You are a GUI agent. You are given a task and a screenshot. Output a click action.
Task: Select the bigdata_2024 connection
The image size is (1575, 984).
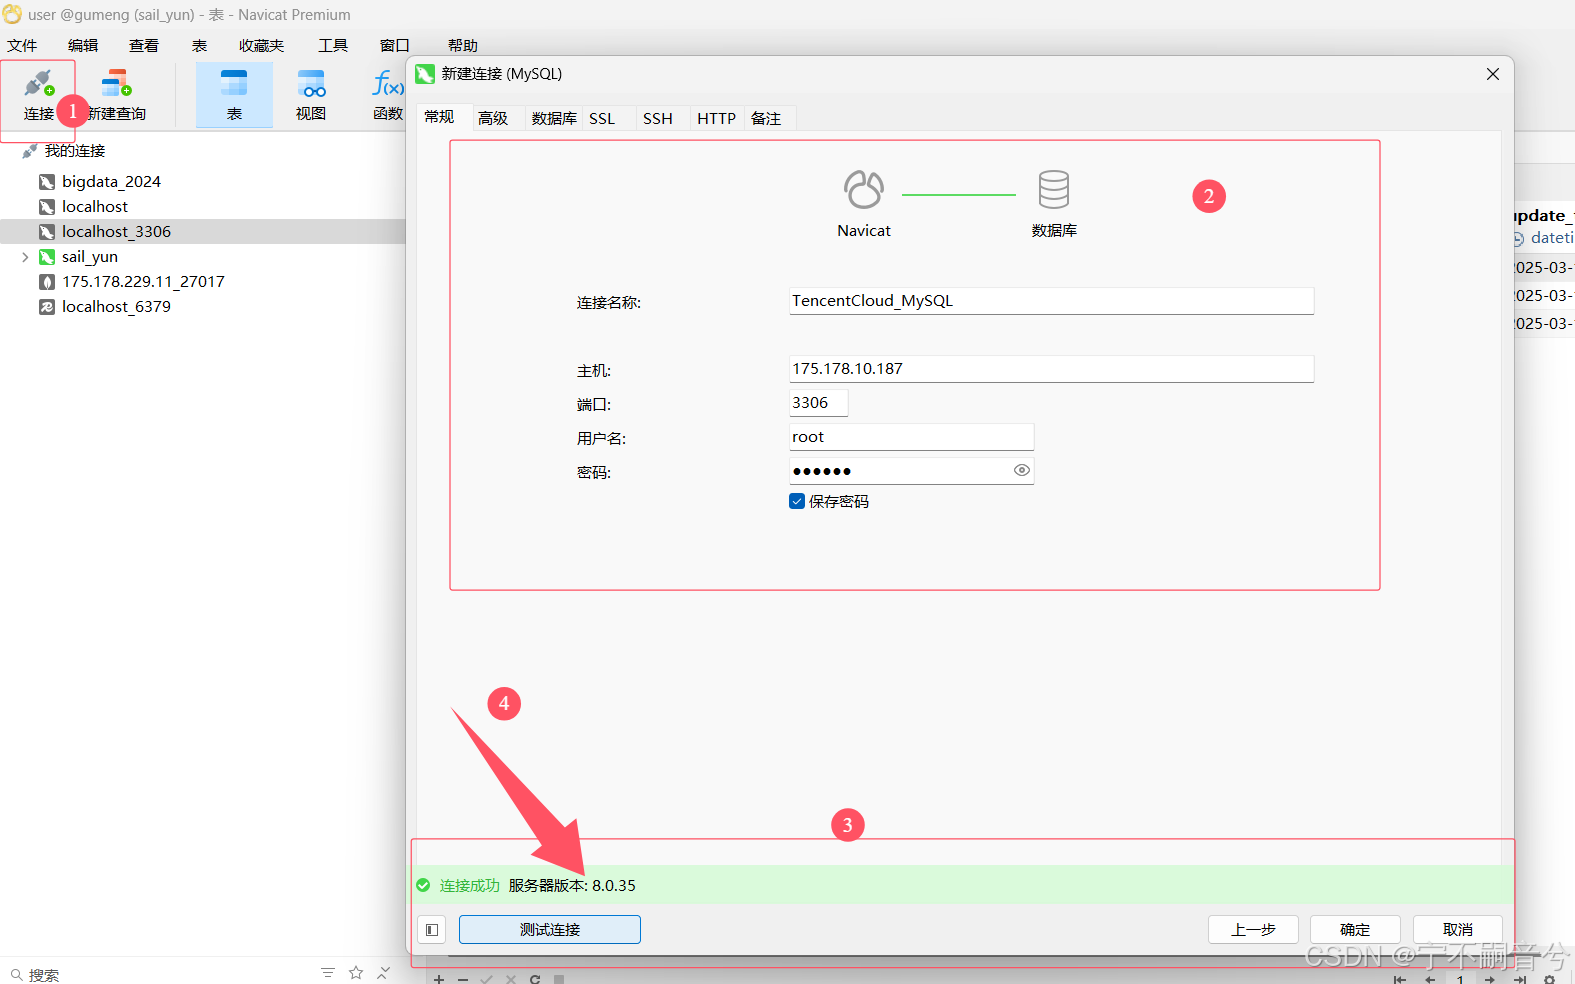coord(111,182)
